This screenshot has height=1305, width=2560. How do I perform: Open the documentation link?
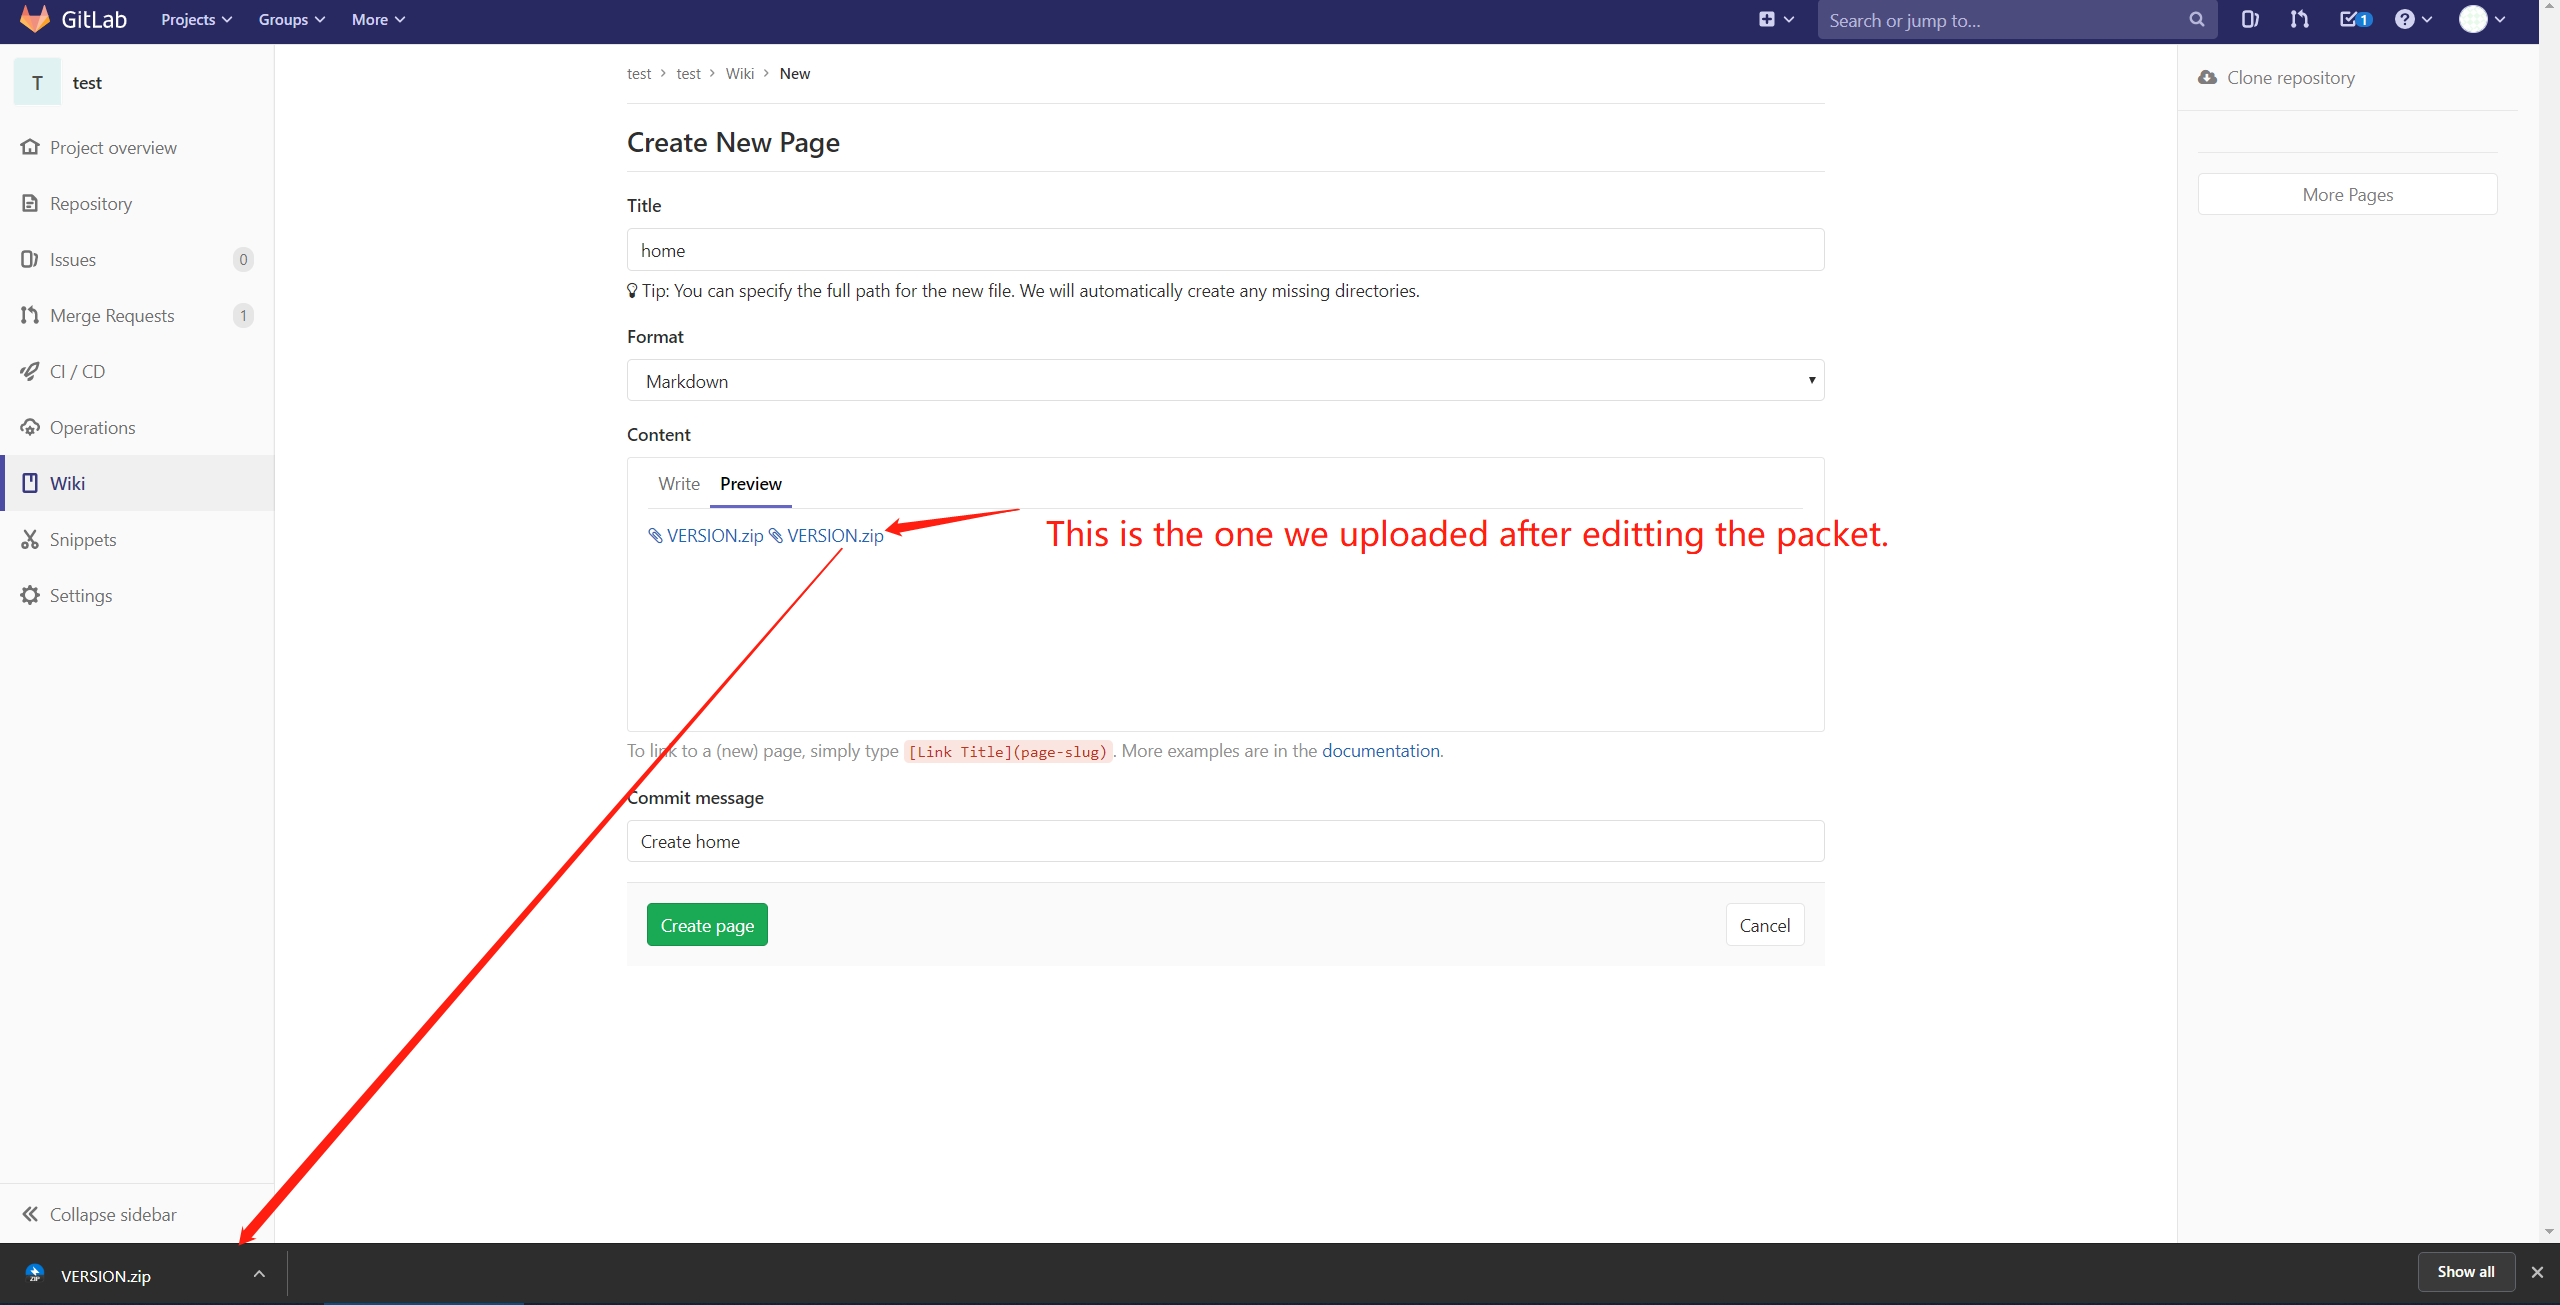point(1380,751)
